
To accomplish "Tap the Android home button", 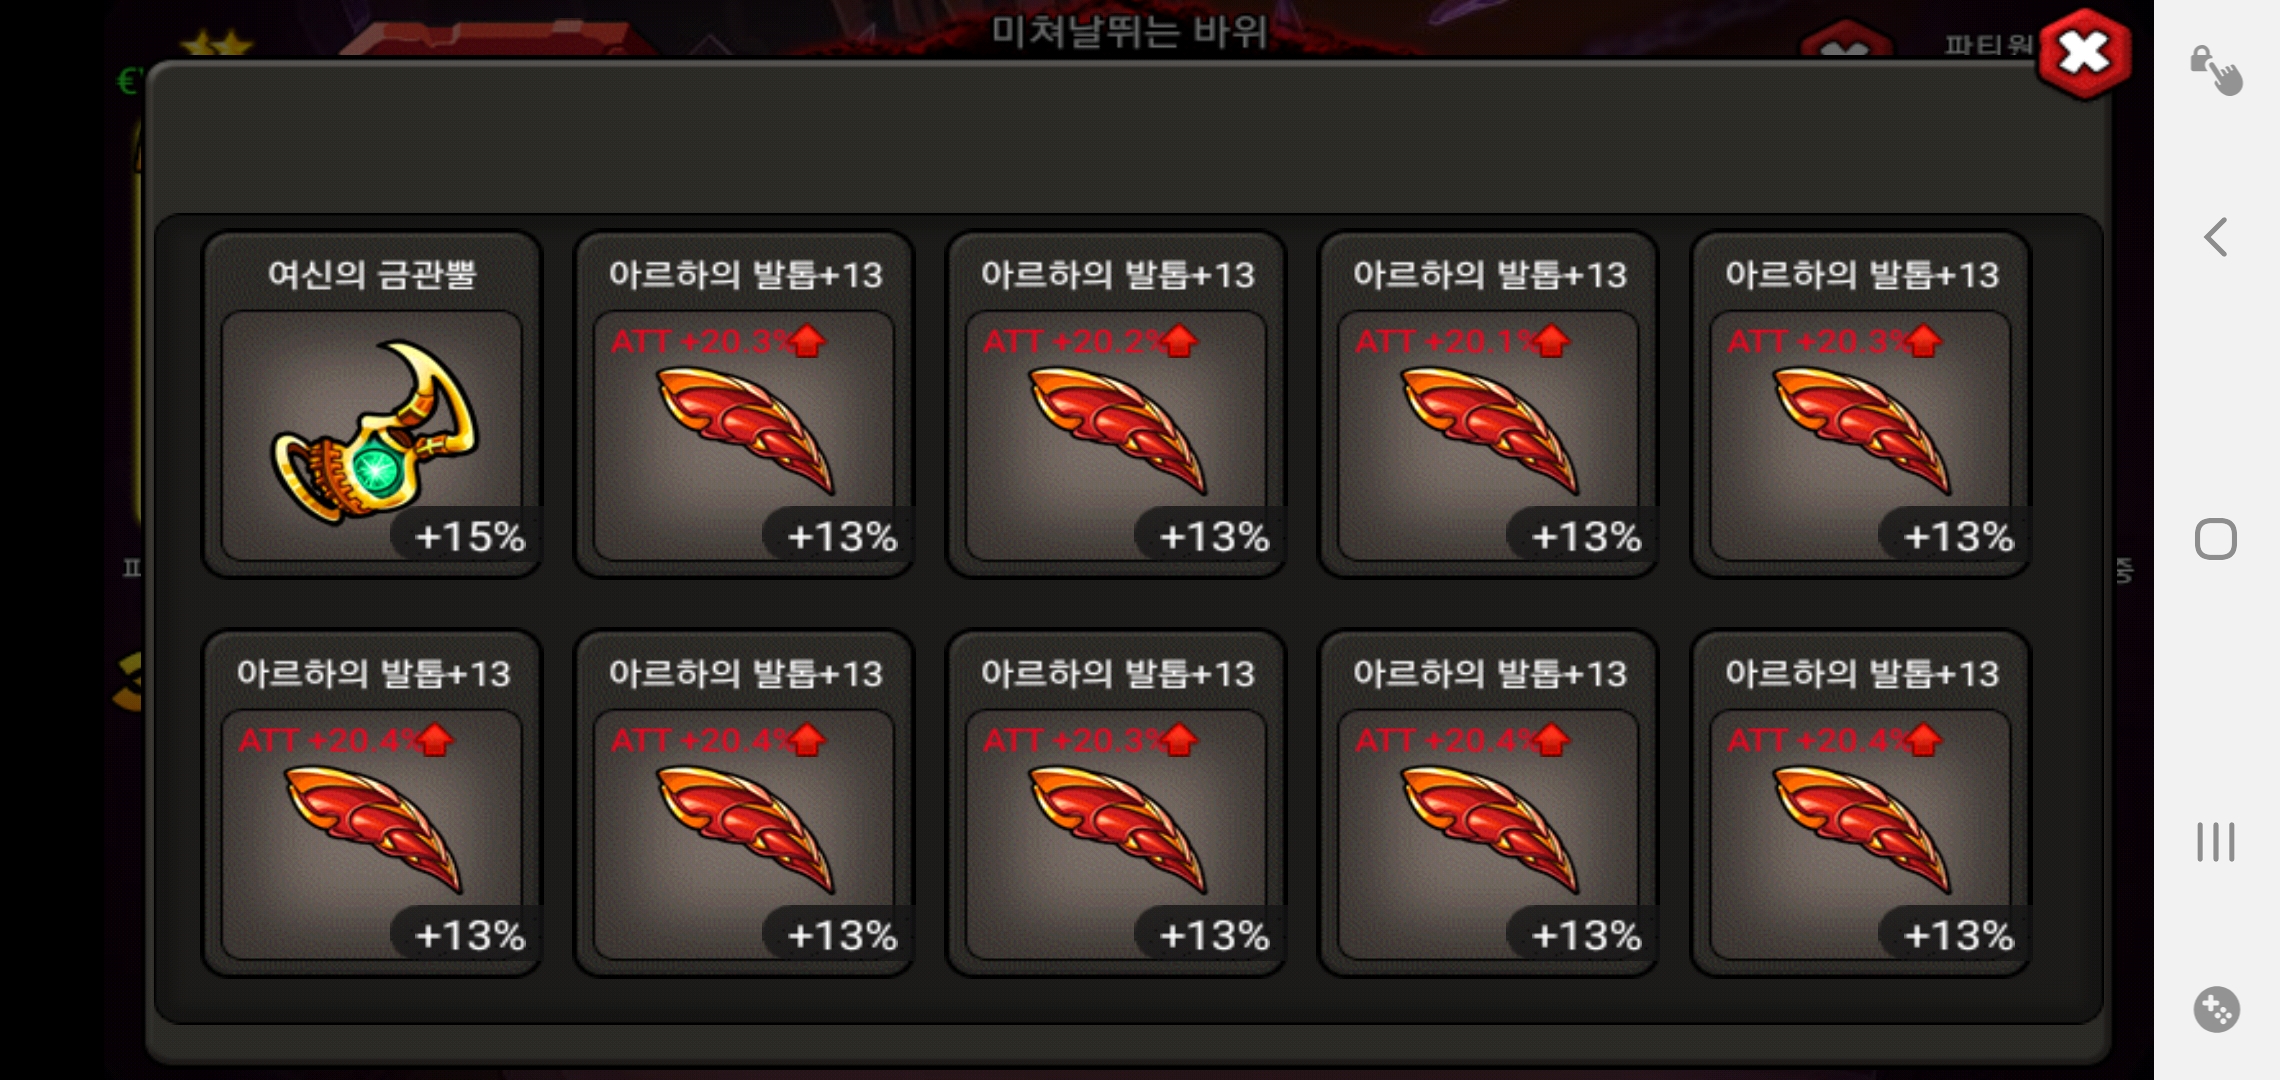I will pos(2216,539).
